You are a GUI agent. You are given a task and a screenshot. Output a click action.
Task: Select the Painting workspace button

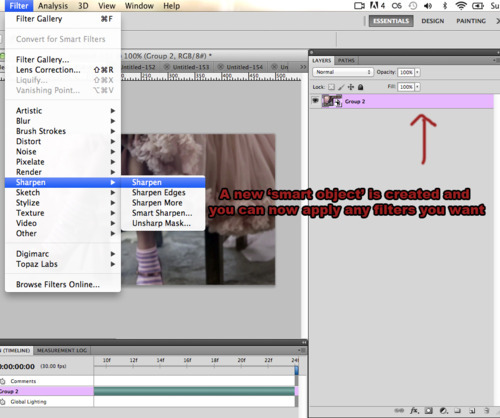(x=471, y=21)
